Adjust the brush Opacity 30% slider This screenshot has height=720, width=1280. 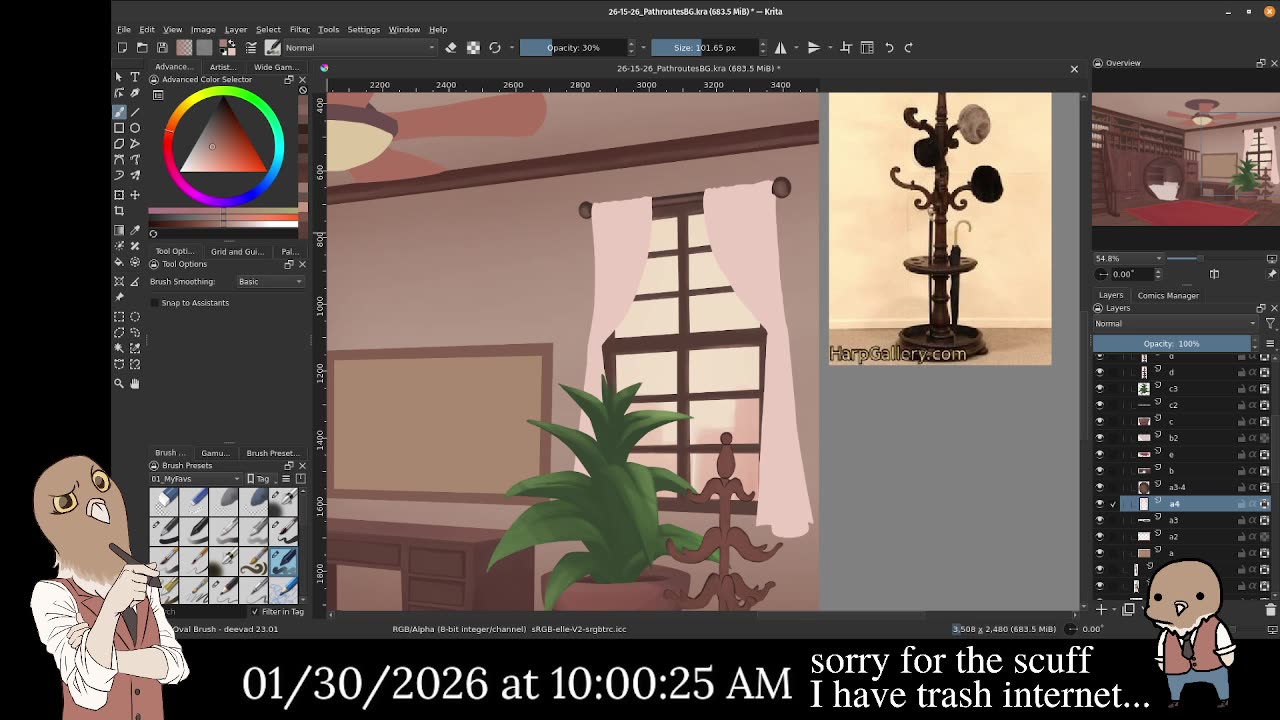click(574, 47)
